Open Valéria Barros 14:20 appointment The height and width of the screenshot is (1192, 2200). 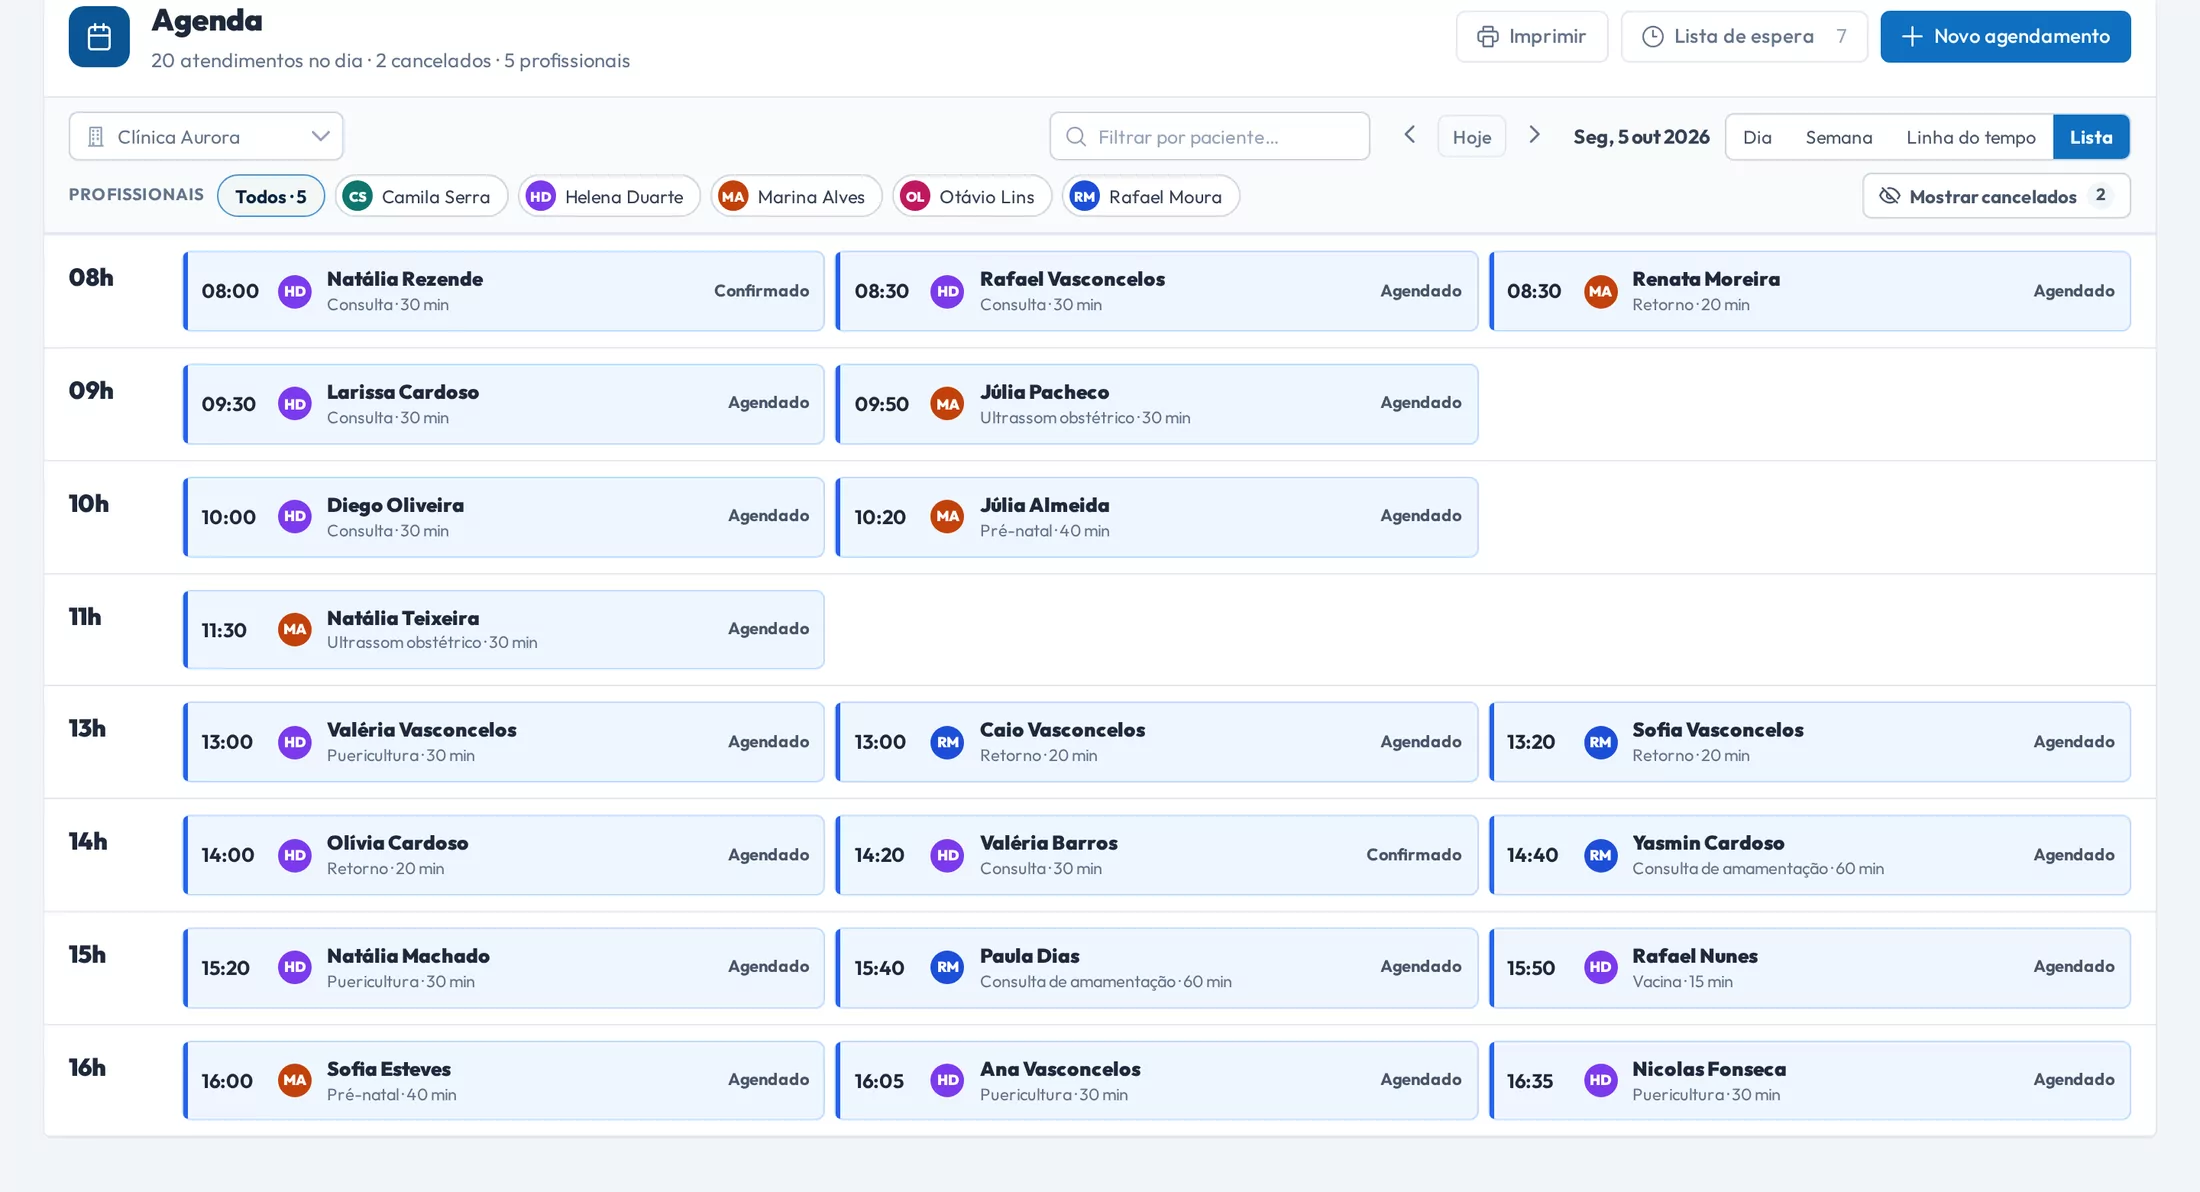[x=1157, y=855]
